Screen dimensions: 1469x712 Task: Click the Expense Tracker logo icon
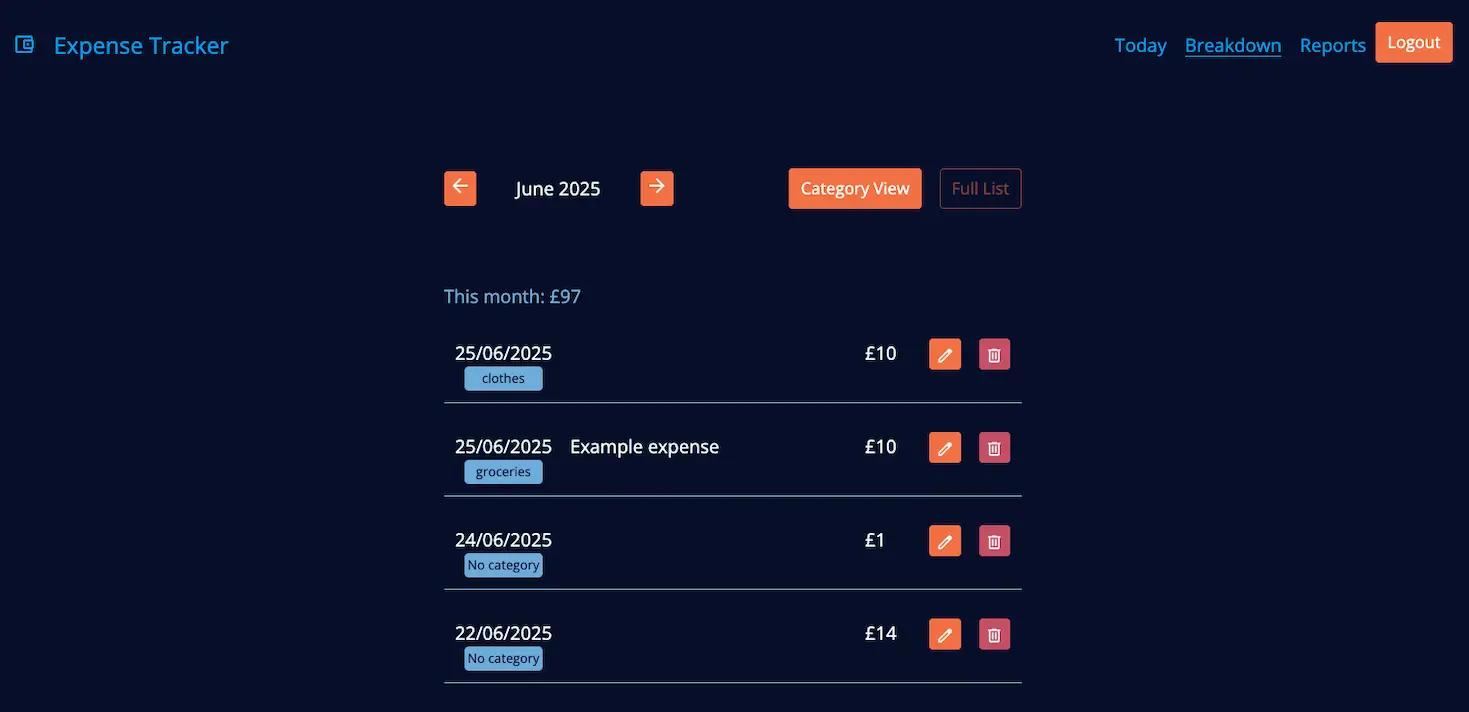(x=23, y=44)
